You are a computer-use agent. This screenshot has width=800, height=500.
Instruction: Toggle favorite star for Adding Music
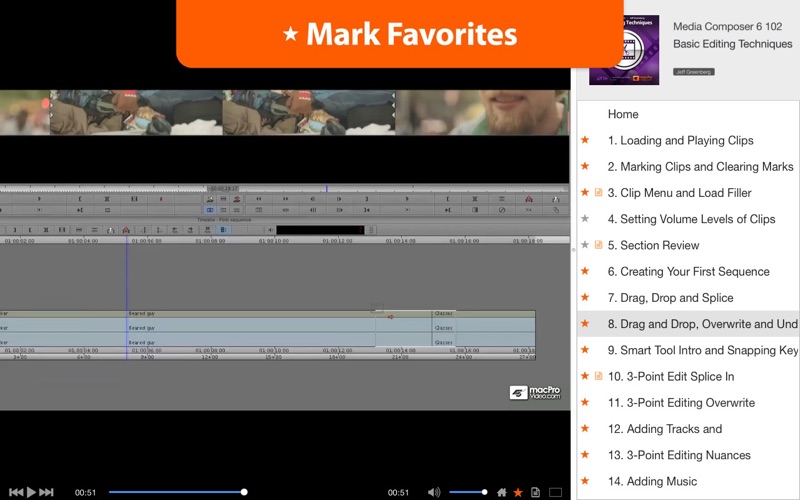pyautogui.click(x=585, y=481)
